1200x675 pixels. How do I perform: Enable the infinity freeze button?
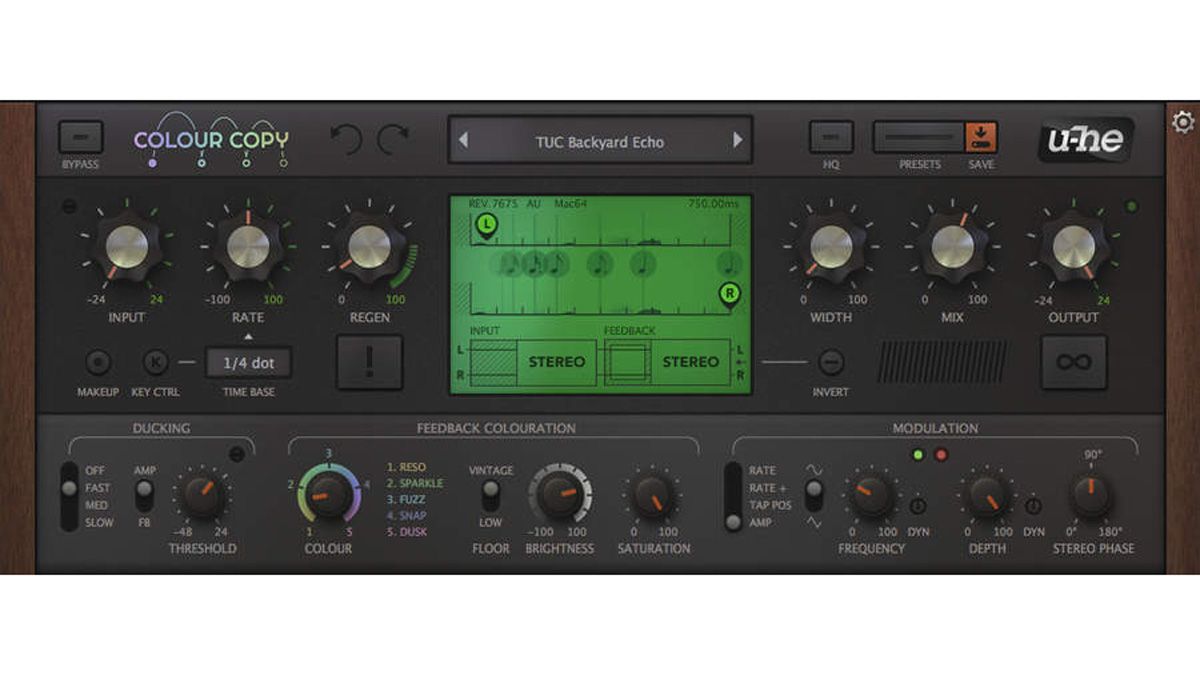click(1073, 361)
